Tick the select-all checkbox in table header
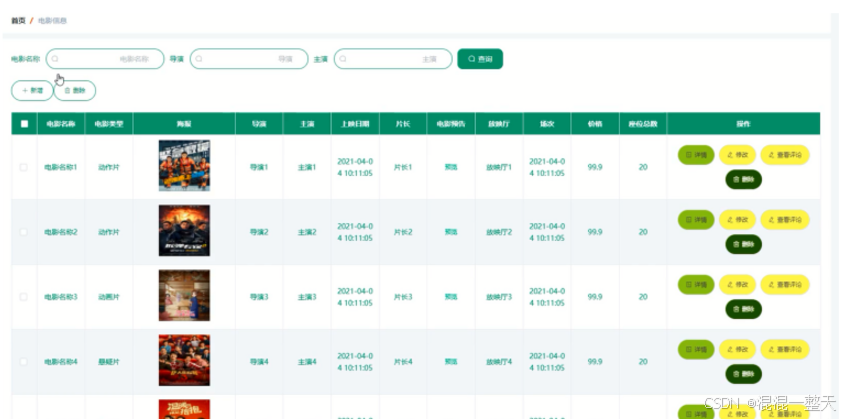This screenshot has width=848, height=419. point(24,124)
